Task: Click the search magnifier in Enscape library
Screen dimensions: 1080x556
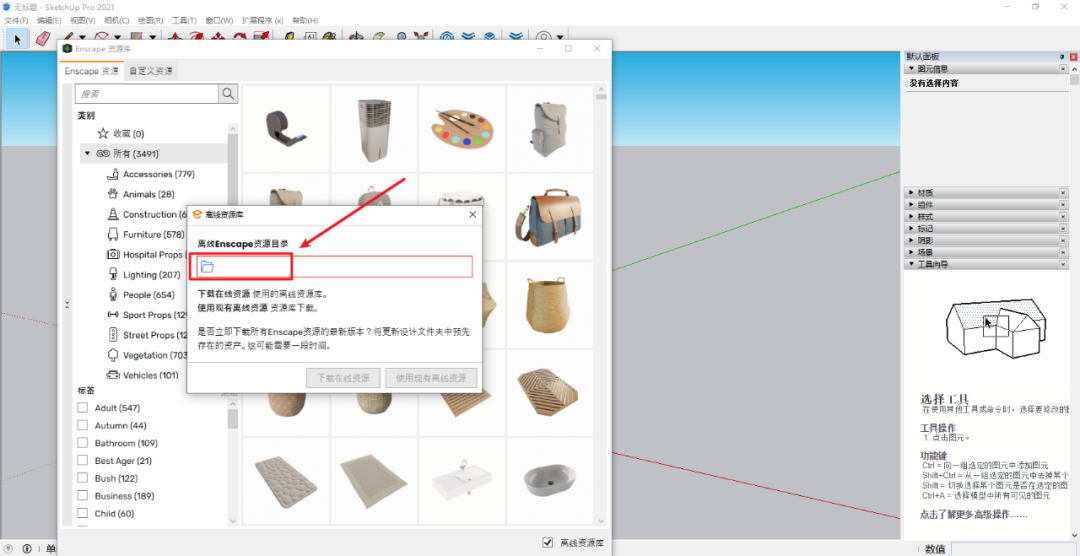Action: point(229,94)
